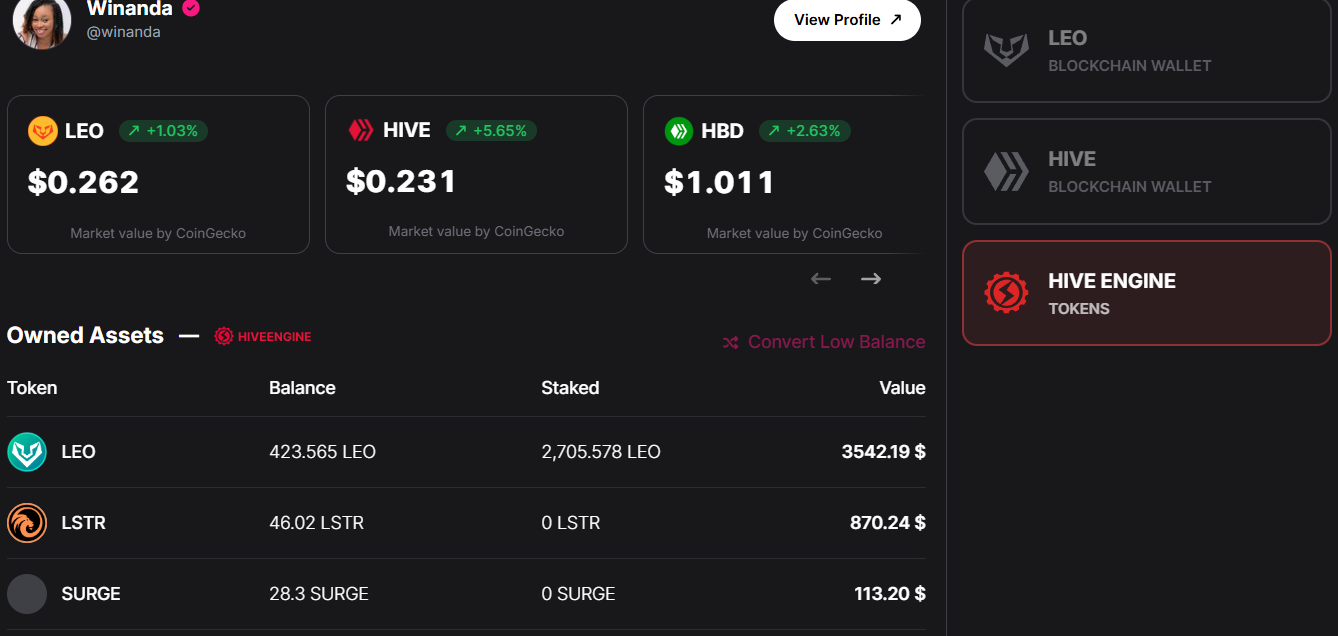Click Winanda's profile avatar photo
Screen dimensions: 1338x636
pos(42,22)
